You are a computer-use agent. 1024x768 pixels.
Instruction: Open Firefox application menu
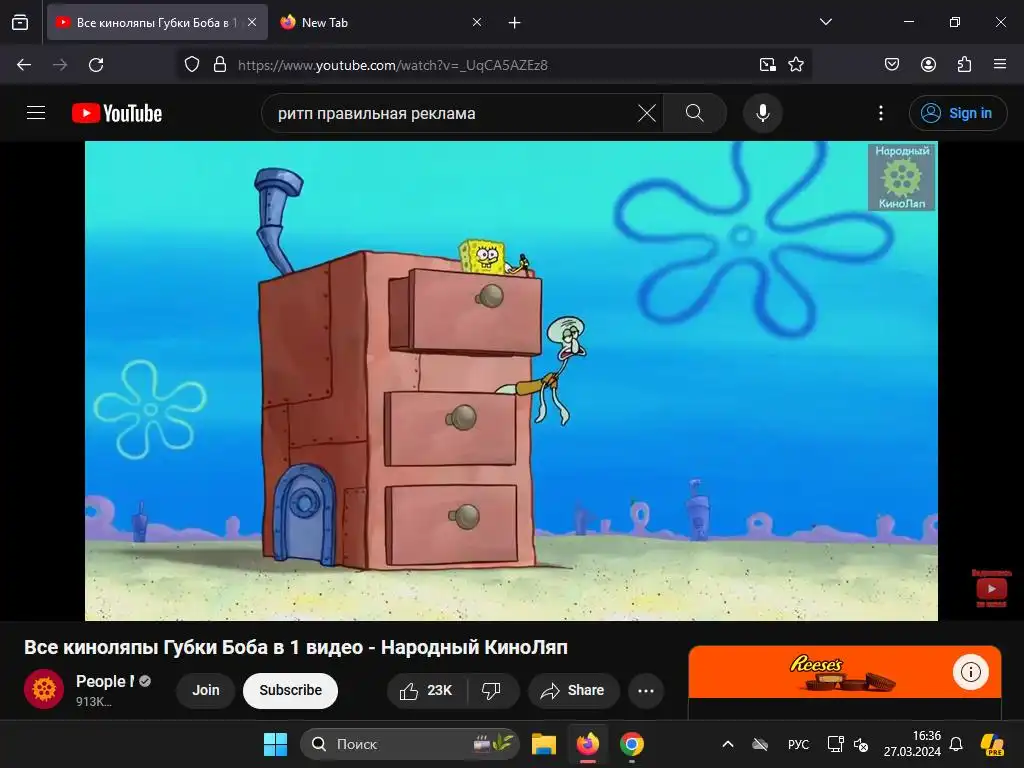pos(1000,65)
